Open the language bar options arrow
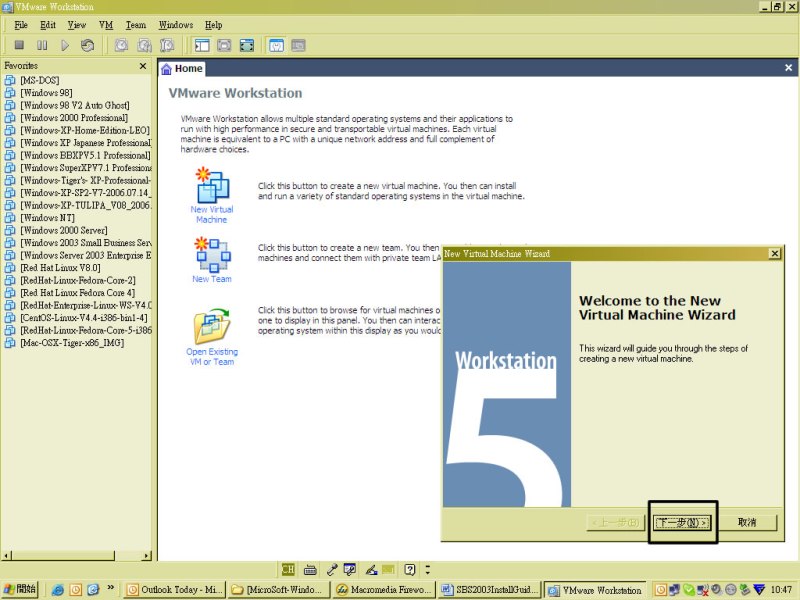This screenshot has width=800, height=600. (428, 569)
